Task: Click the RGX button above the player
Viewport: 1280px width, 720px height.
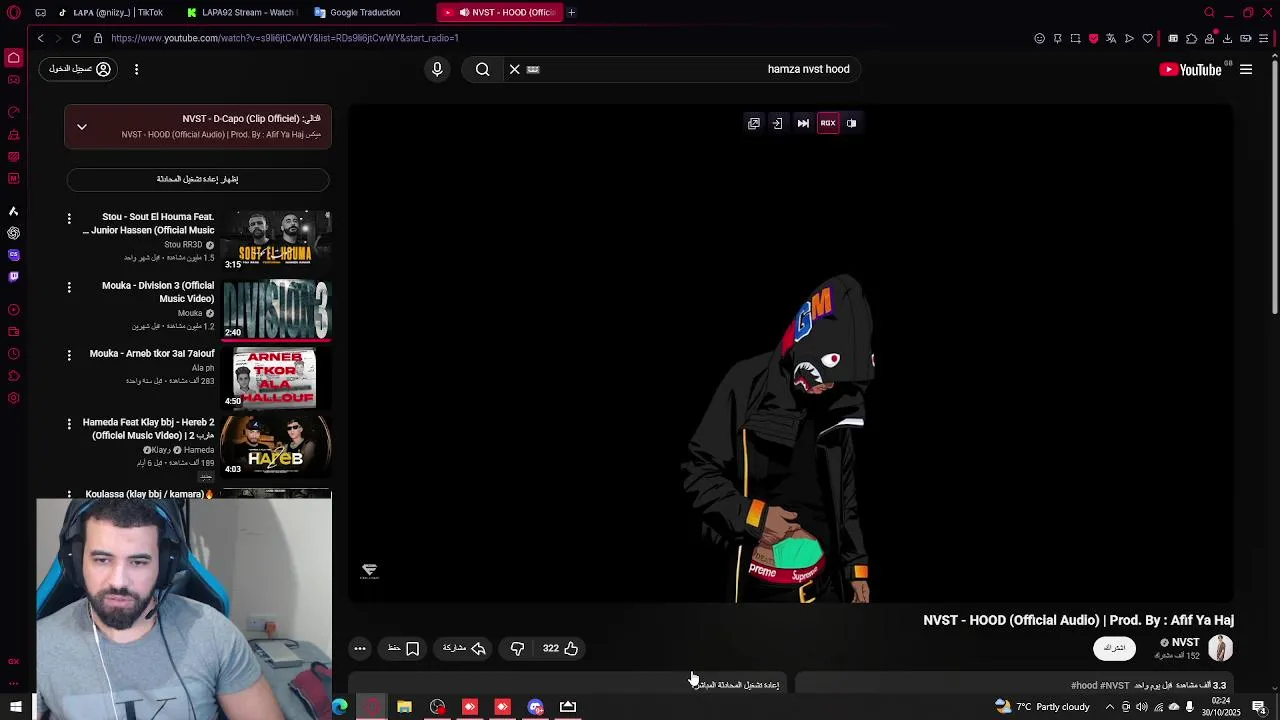Action: pyautogui.click(x=828, y=123)
